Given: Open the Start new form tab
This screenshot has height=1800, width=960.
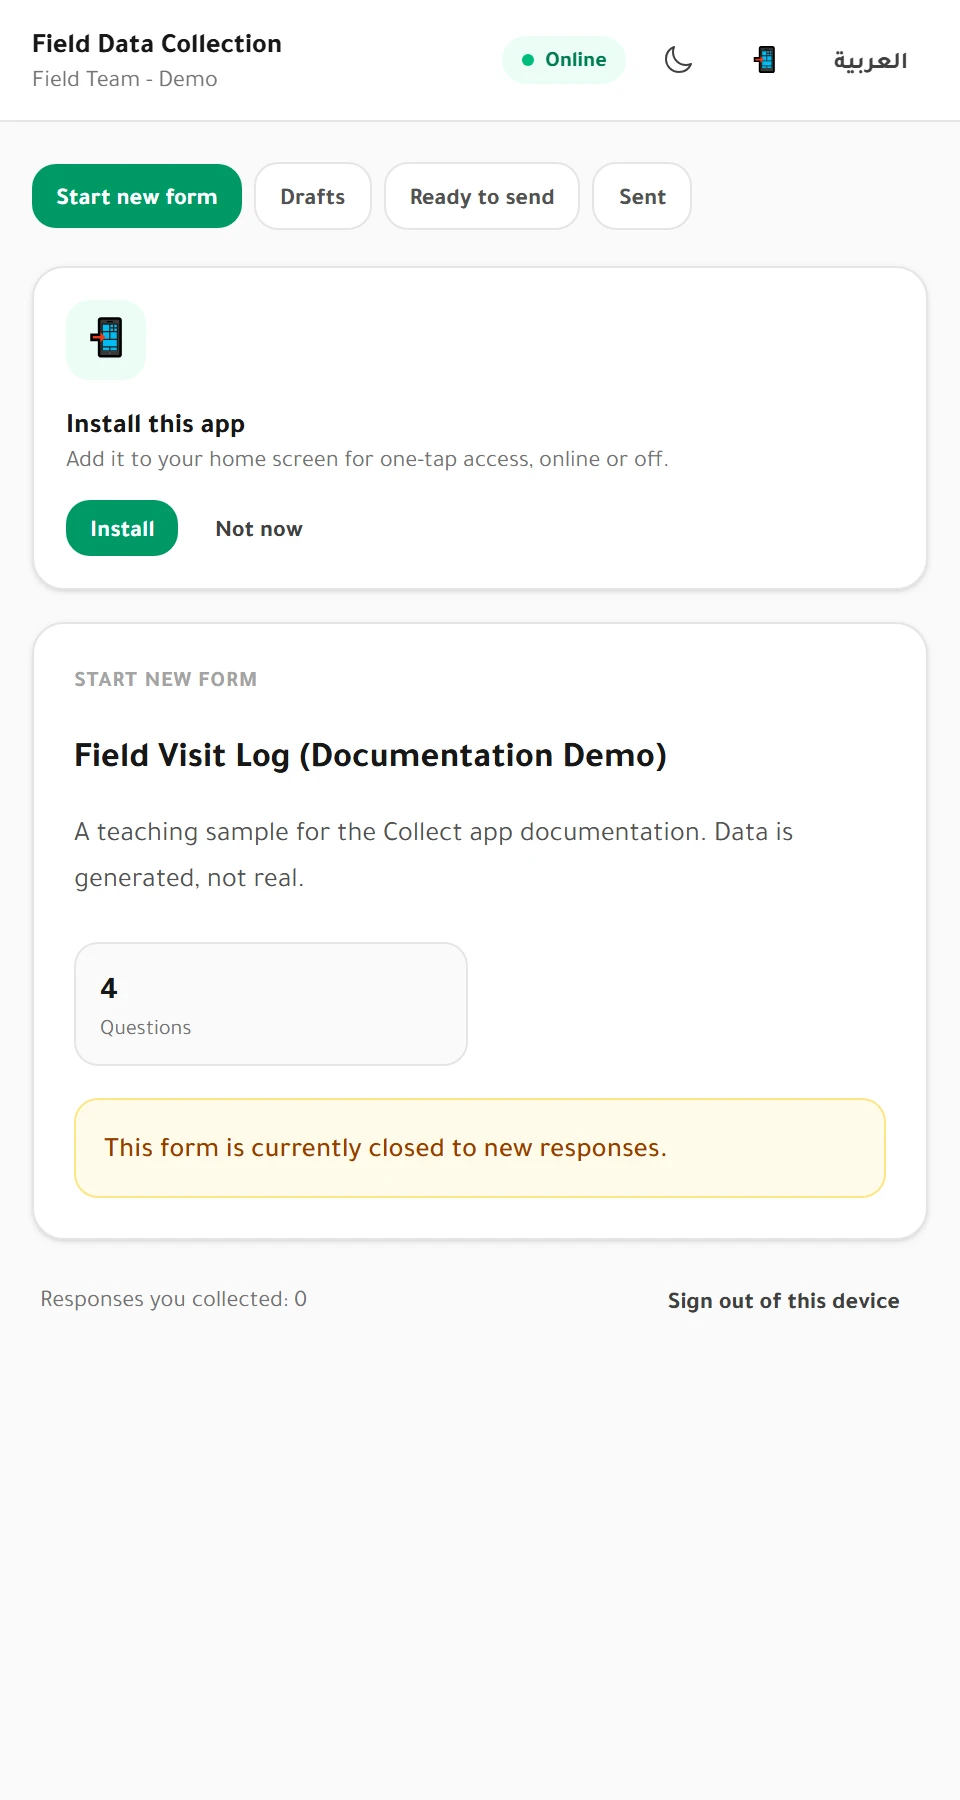Looking at the screenshot, I should 137,196.
